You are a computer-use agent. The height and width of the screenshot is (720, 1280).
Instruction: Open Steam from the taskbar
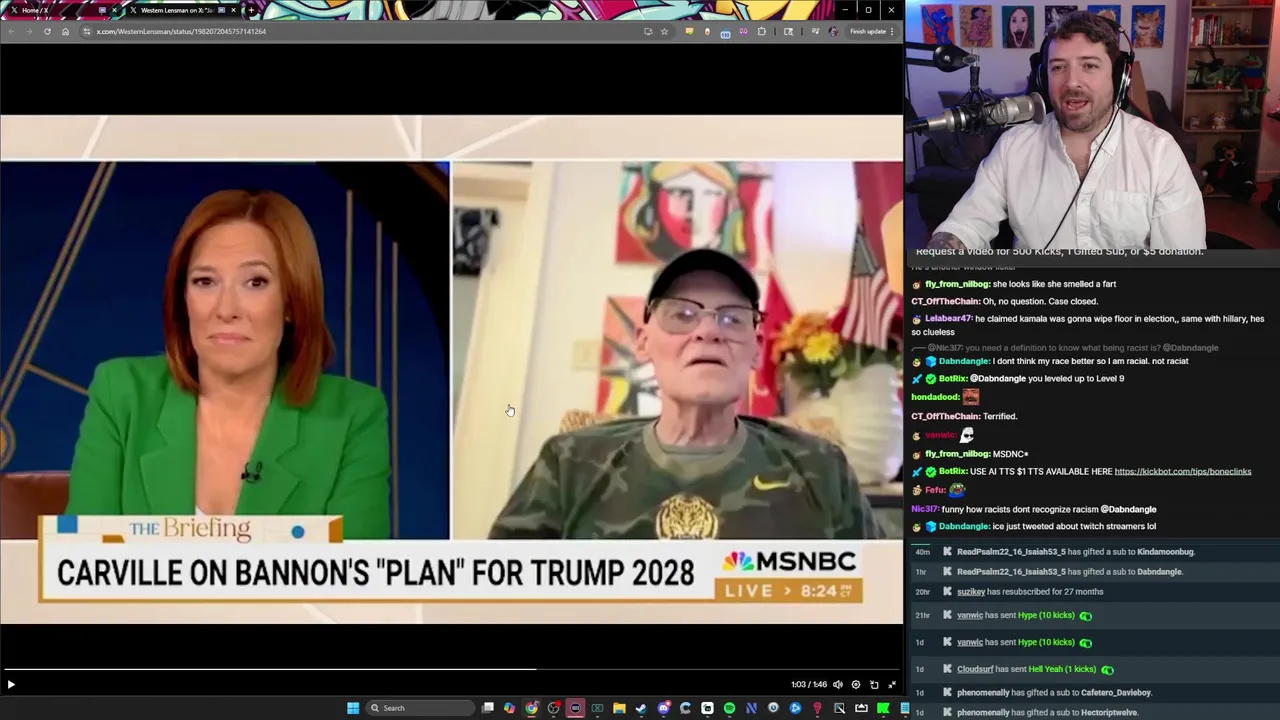click(x=641, y=708)
